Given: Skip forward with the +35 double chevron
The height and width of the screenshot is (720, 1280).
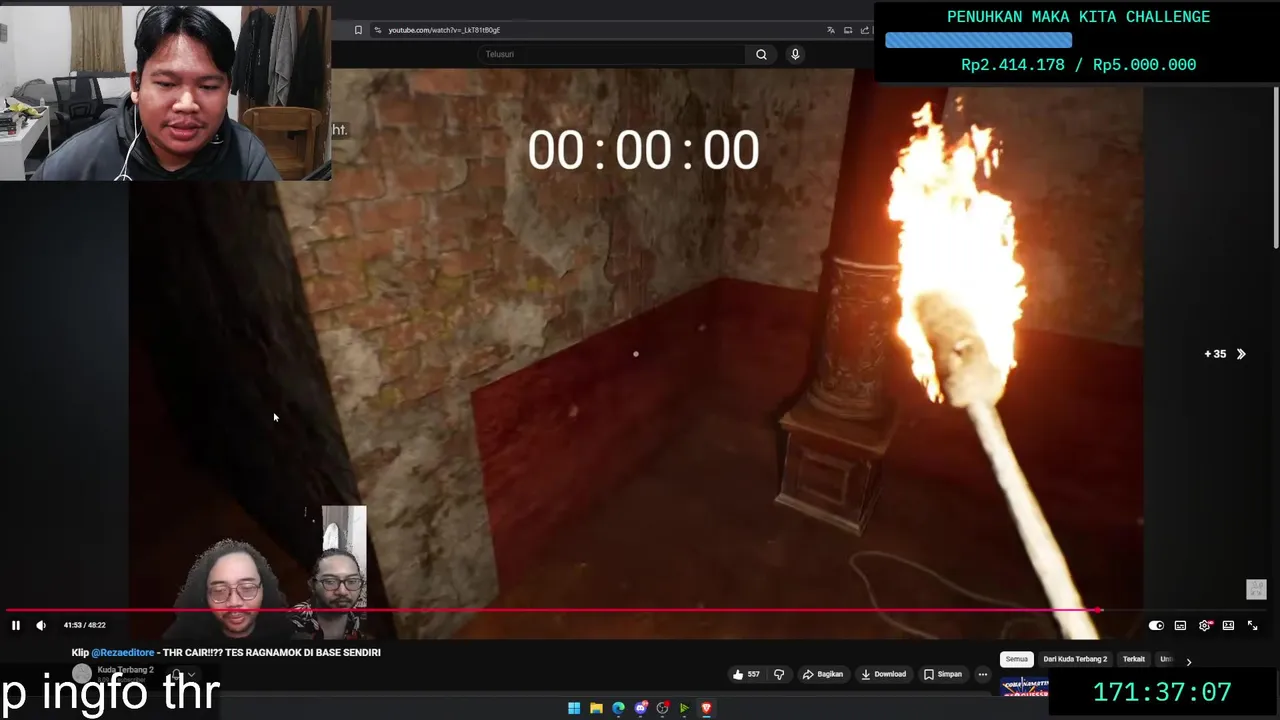Looking at the screenshot, I should (1241, 354).
